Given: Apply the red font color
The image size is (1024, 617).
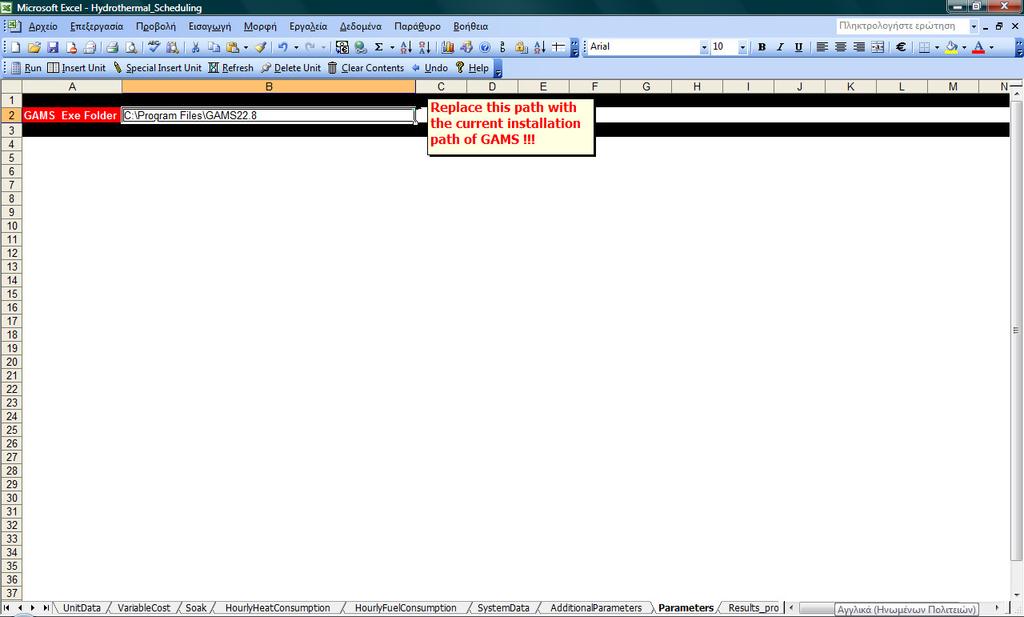Looking at the screenshot, I should tap(978, 47).
